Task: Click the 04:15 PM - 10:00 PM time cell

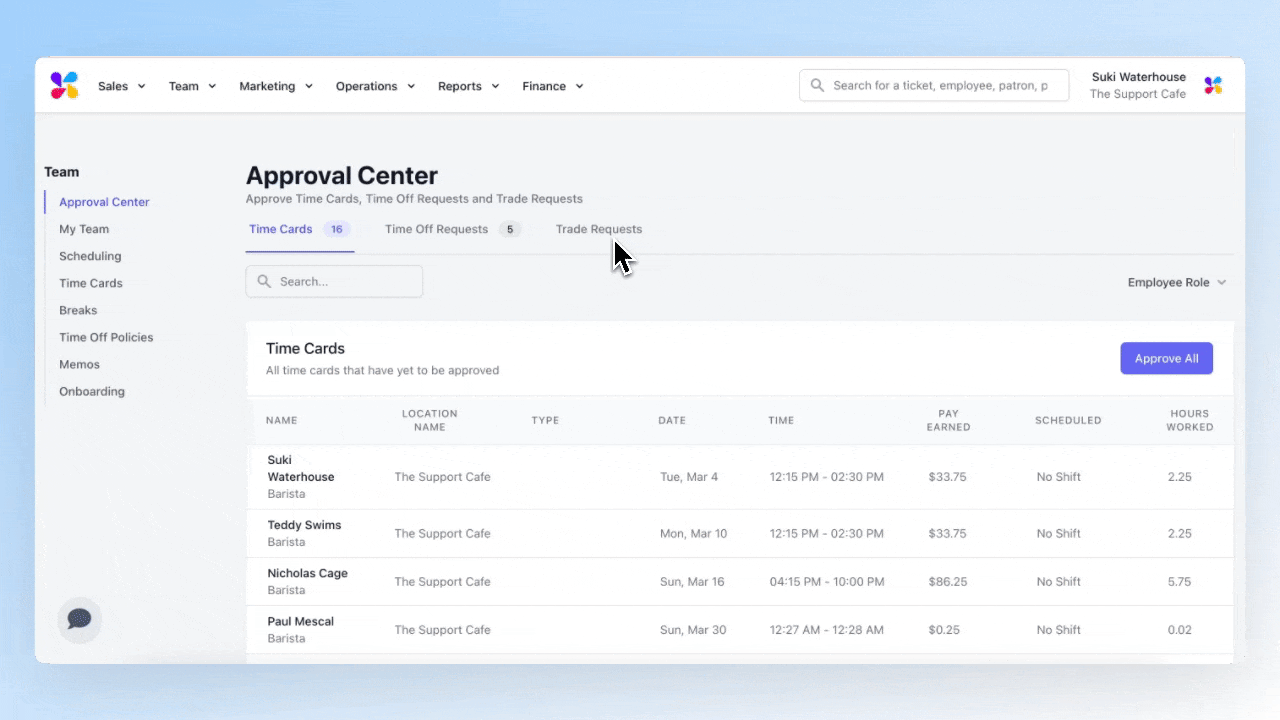Action: (826, 581)
